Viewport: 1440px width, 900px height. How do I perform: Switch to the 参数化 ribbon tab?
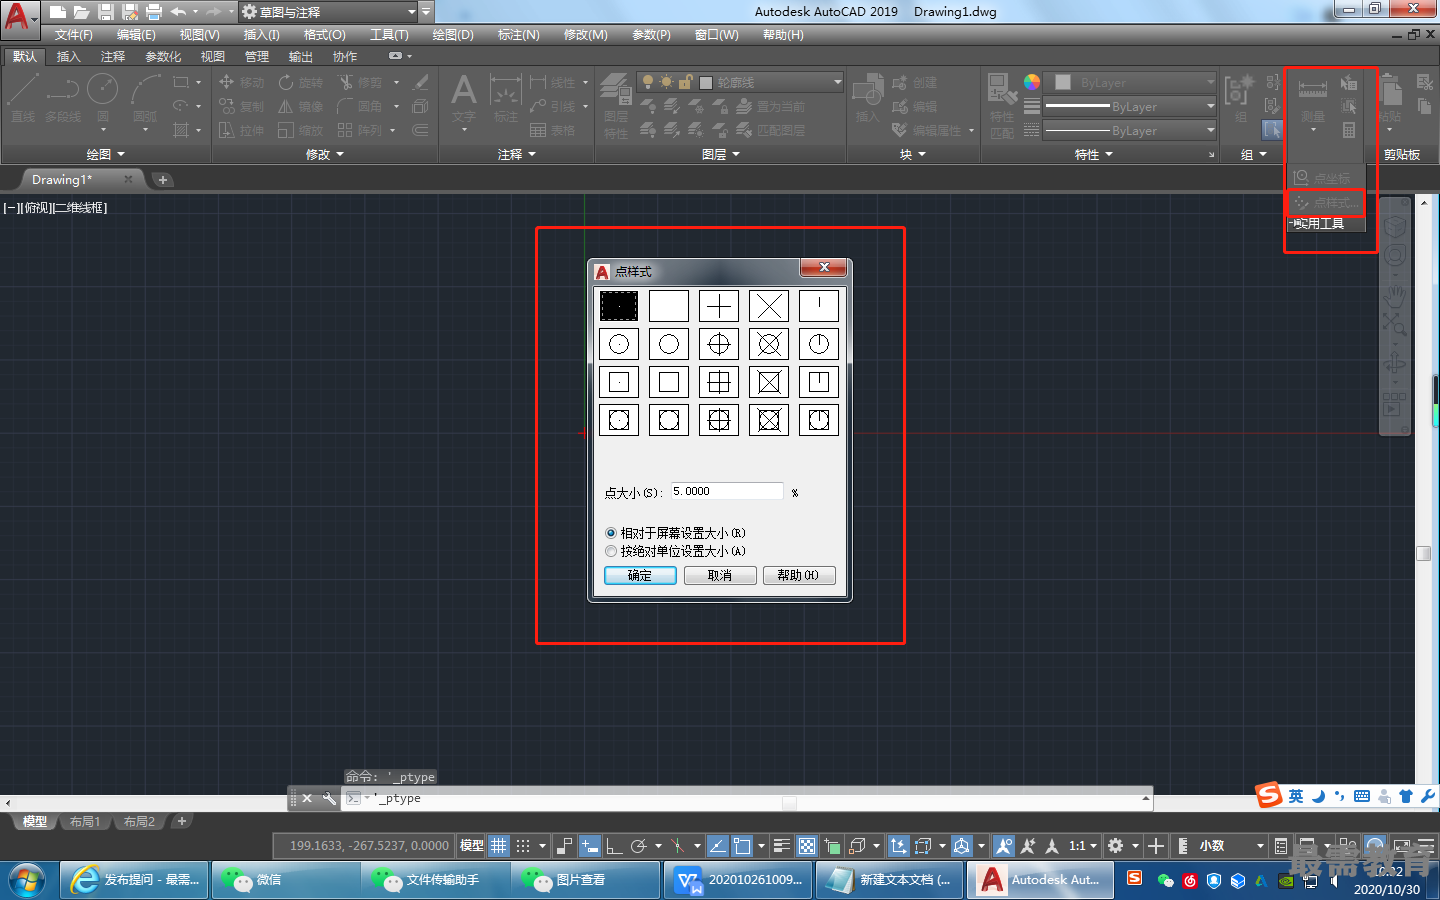163,57
